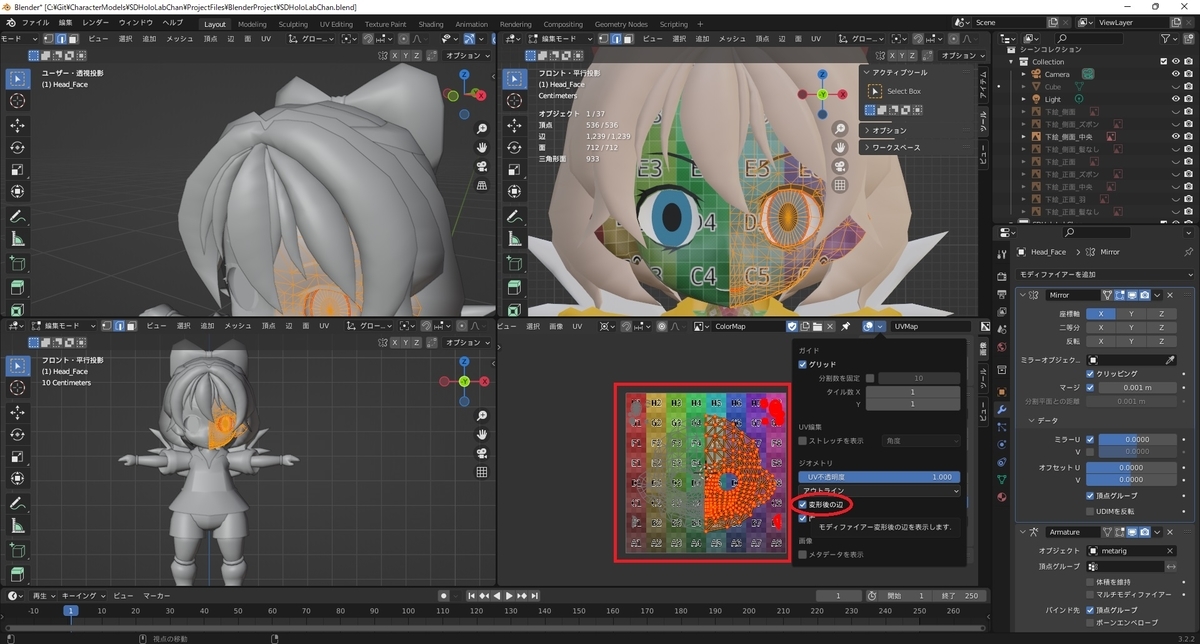Image resolution: width=1200 pixels, height=644 pixels.
Task: Open モディファイアーを追加 dropdown
Action: point(1105,274)
